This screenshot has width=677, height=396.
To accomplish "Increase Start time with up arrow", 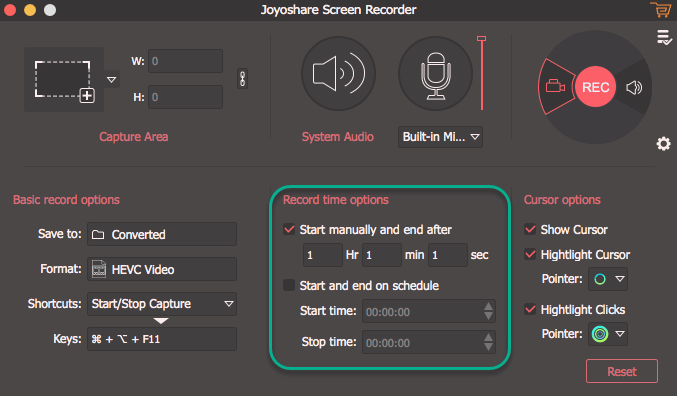I will (488, 306).
